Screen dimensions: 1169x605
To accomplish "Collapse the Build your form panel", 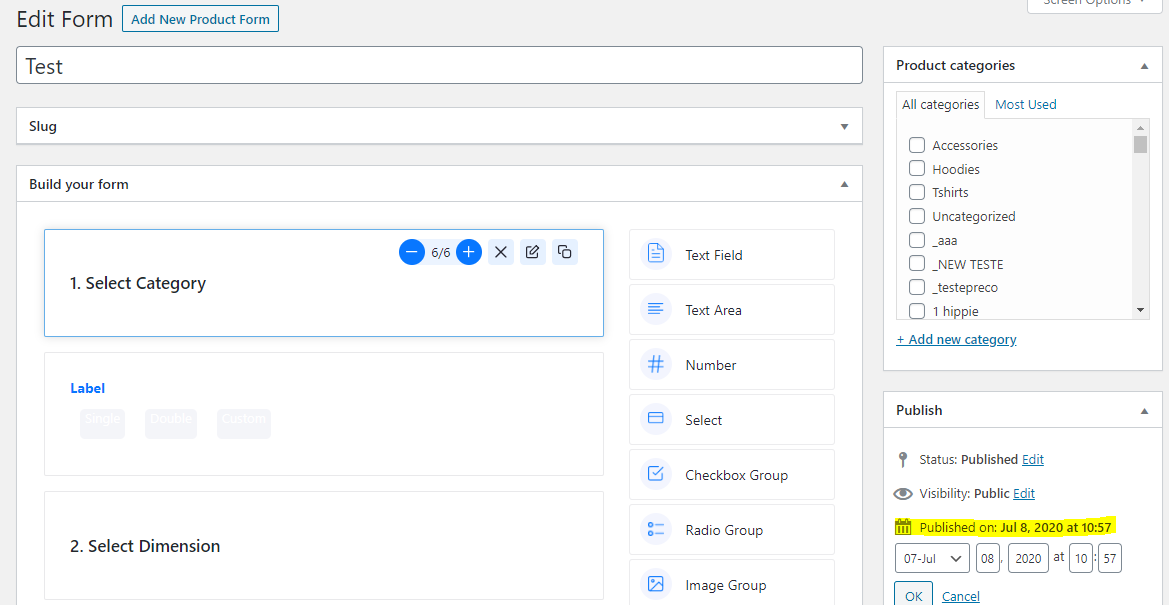I will [x=845, y=184].
